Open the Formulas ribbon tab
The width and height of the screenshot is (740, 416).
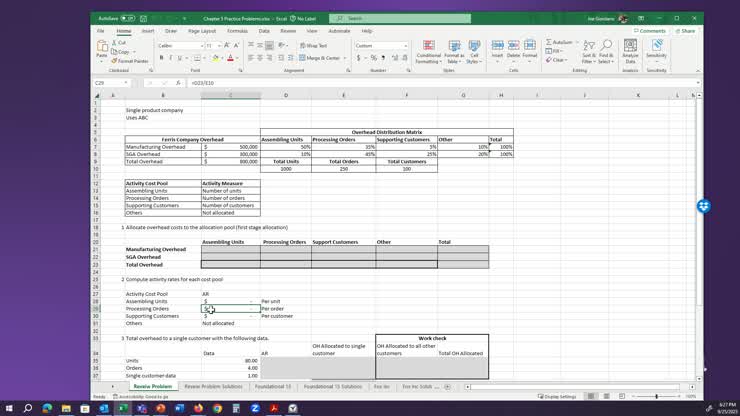[237, 31]
